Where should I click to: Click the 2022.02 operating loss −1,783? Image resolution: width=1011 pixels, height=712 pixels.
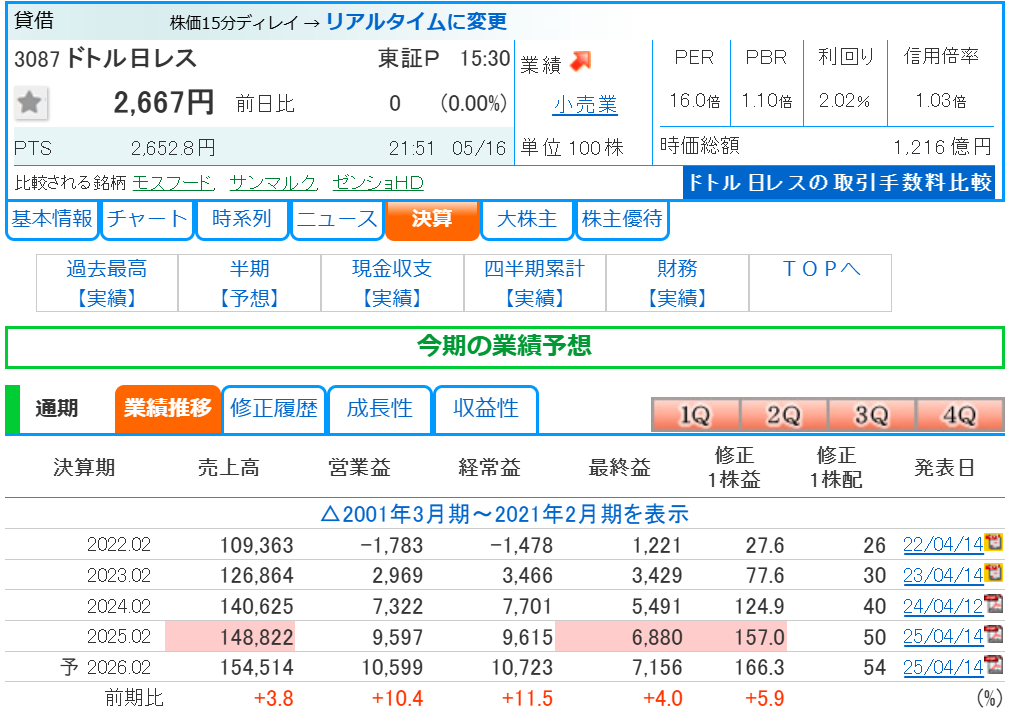[392, 546]
